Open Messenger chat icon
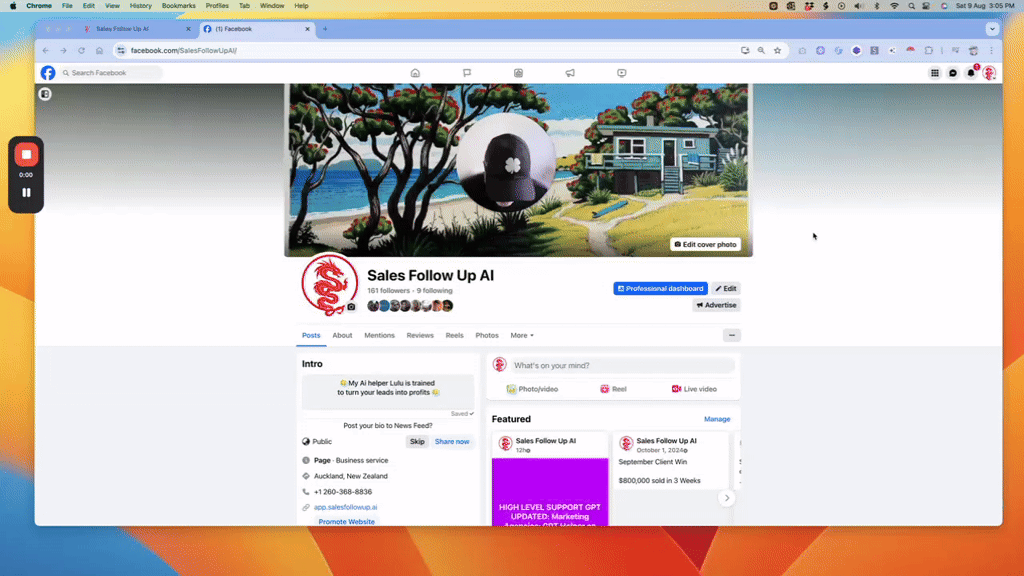 (x=953, y=73)
